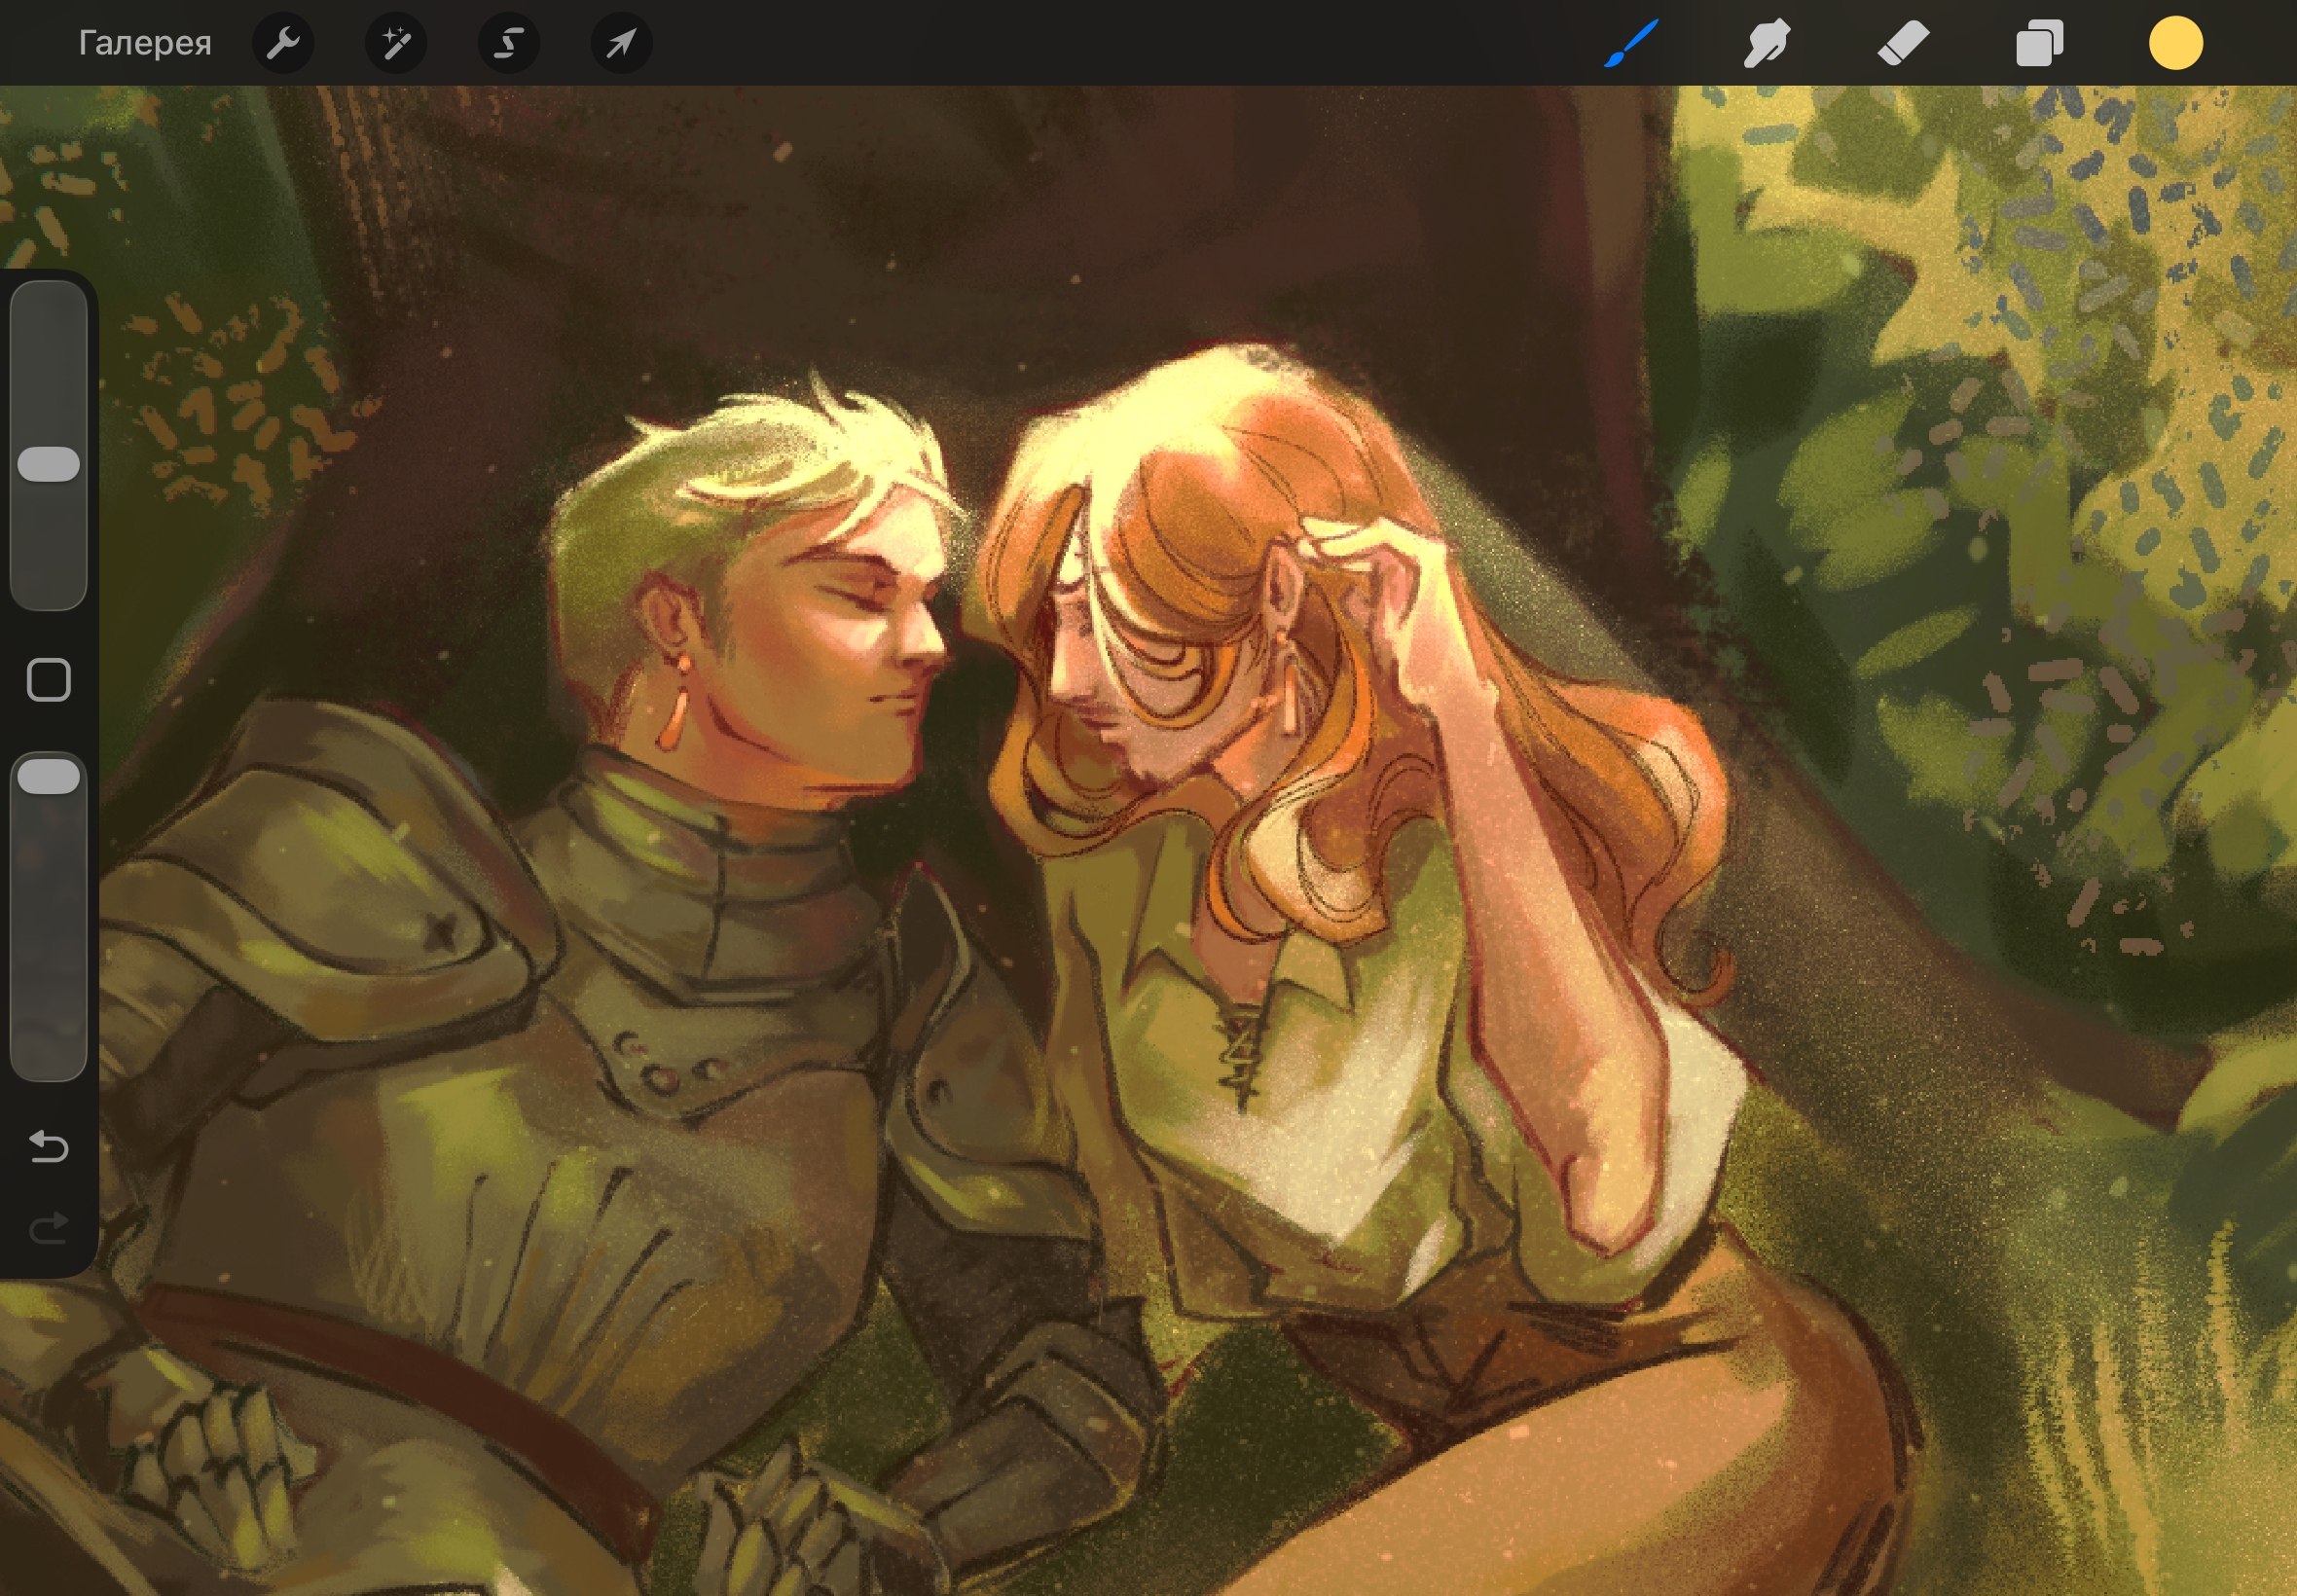Activate the Transform arrow tool
The image size is (2297, 1596).
pyautogui.click(x=621, y=43)
